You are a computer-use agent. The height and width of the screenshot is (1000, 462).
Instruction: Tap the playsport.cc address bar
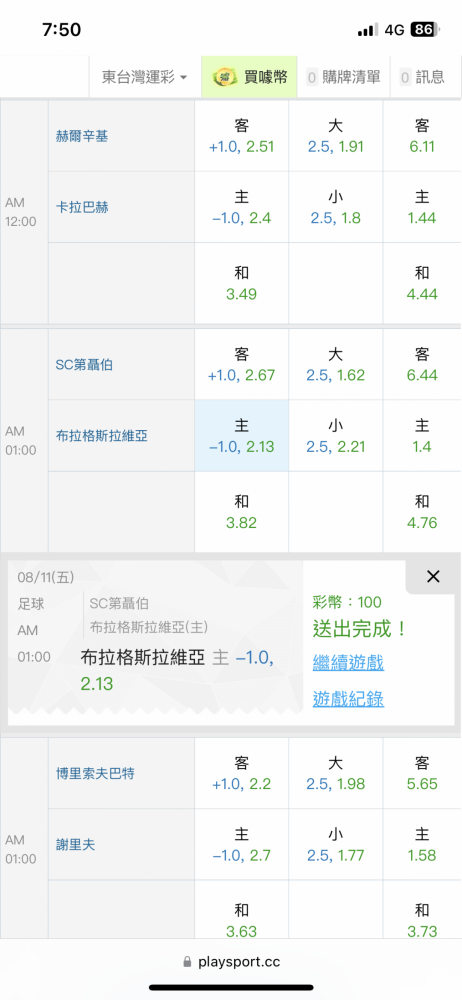tap(231, 961)
